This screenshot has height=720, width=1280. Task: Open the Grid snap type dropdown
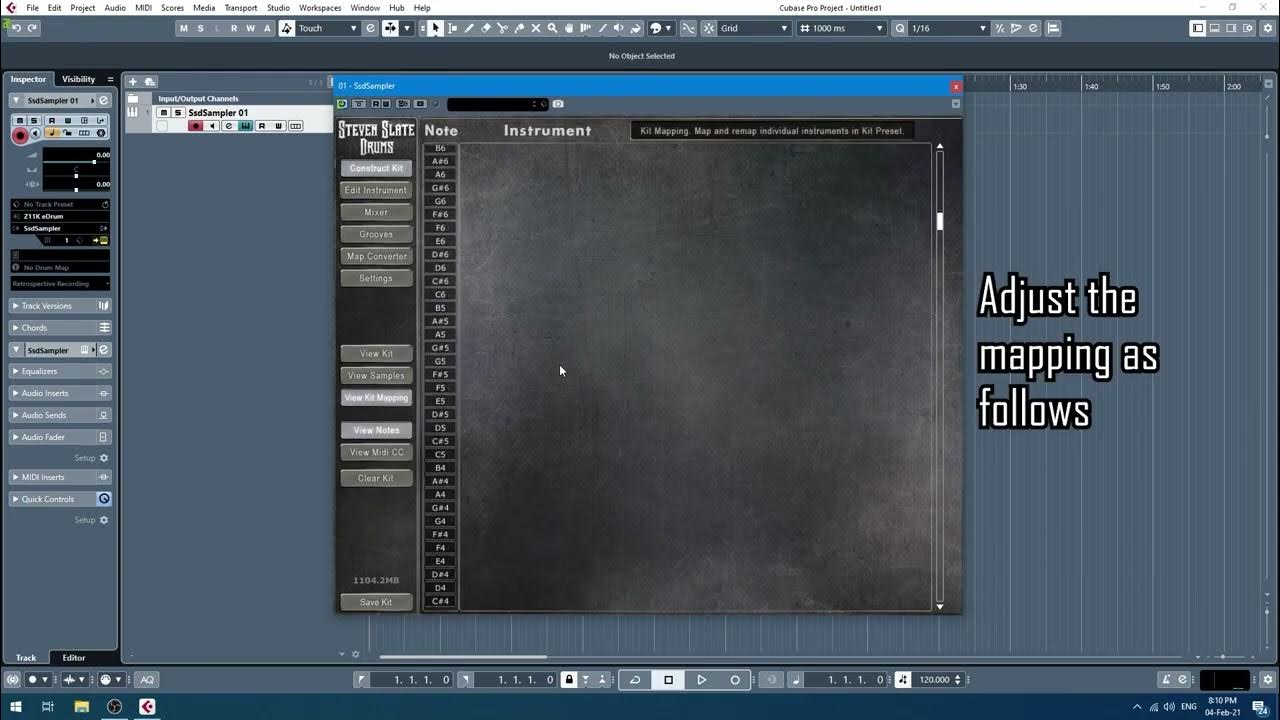click(755, 28)
